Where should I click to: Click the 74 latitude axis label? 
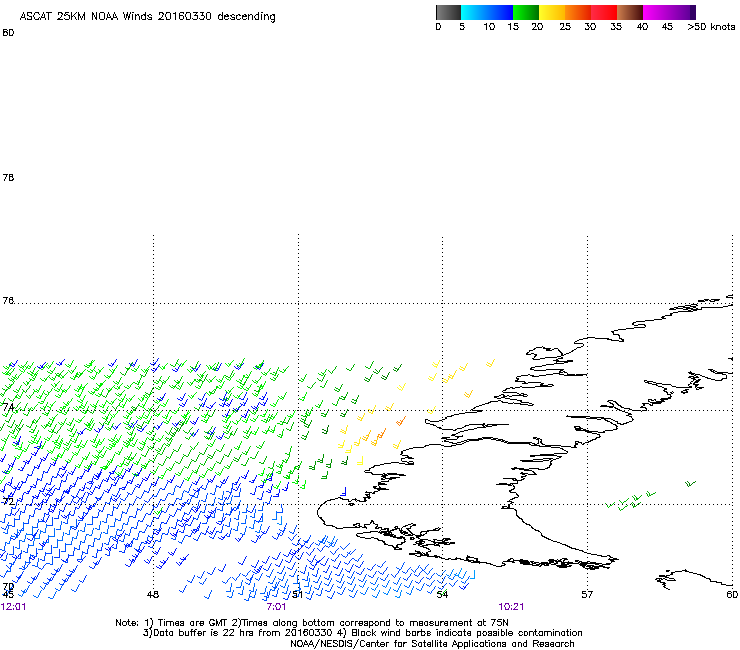[x=8, y=407]
